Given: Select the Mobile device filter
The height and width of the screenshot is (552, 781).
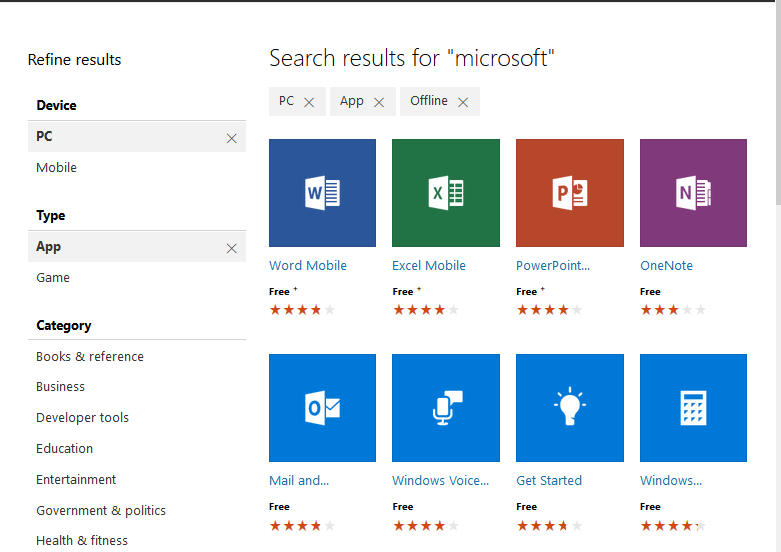Looking at the screenshot, I should (x=56, y=167).
